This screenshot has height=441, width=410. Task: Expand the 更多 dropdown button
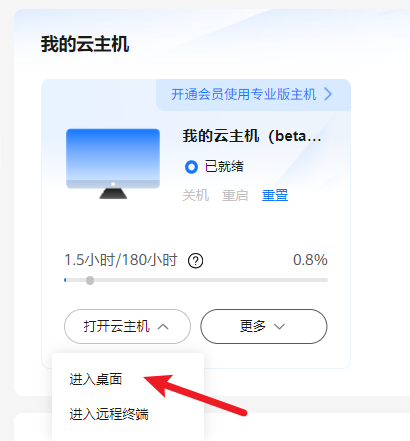[264, 326]
